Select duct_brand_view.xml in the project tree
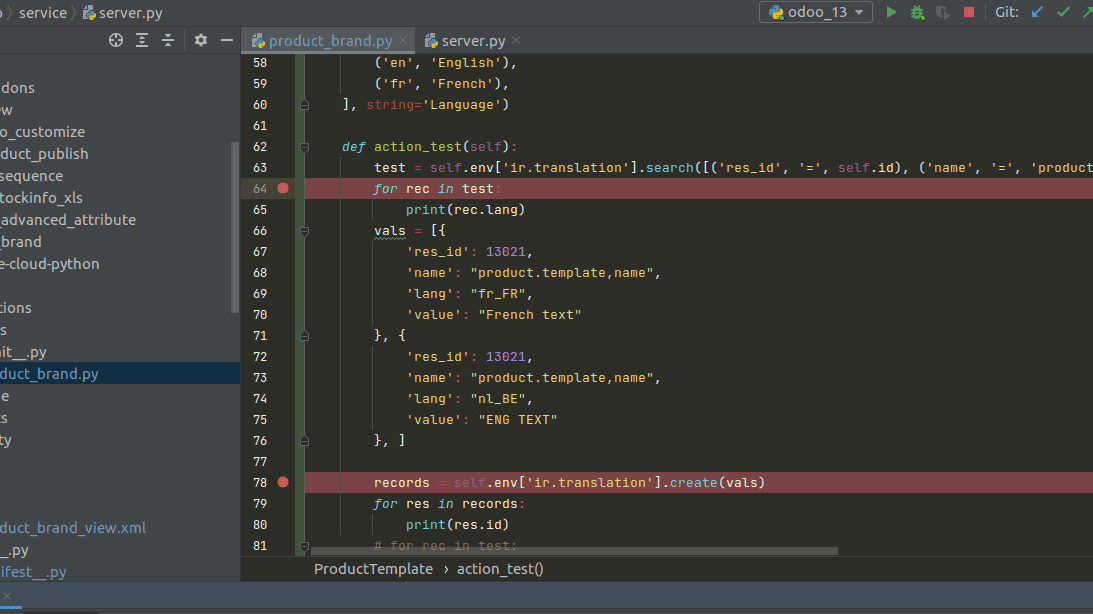This screenshot has height=614, width=1093. 72,528
